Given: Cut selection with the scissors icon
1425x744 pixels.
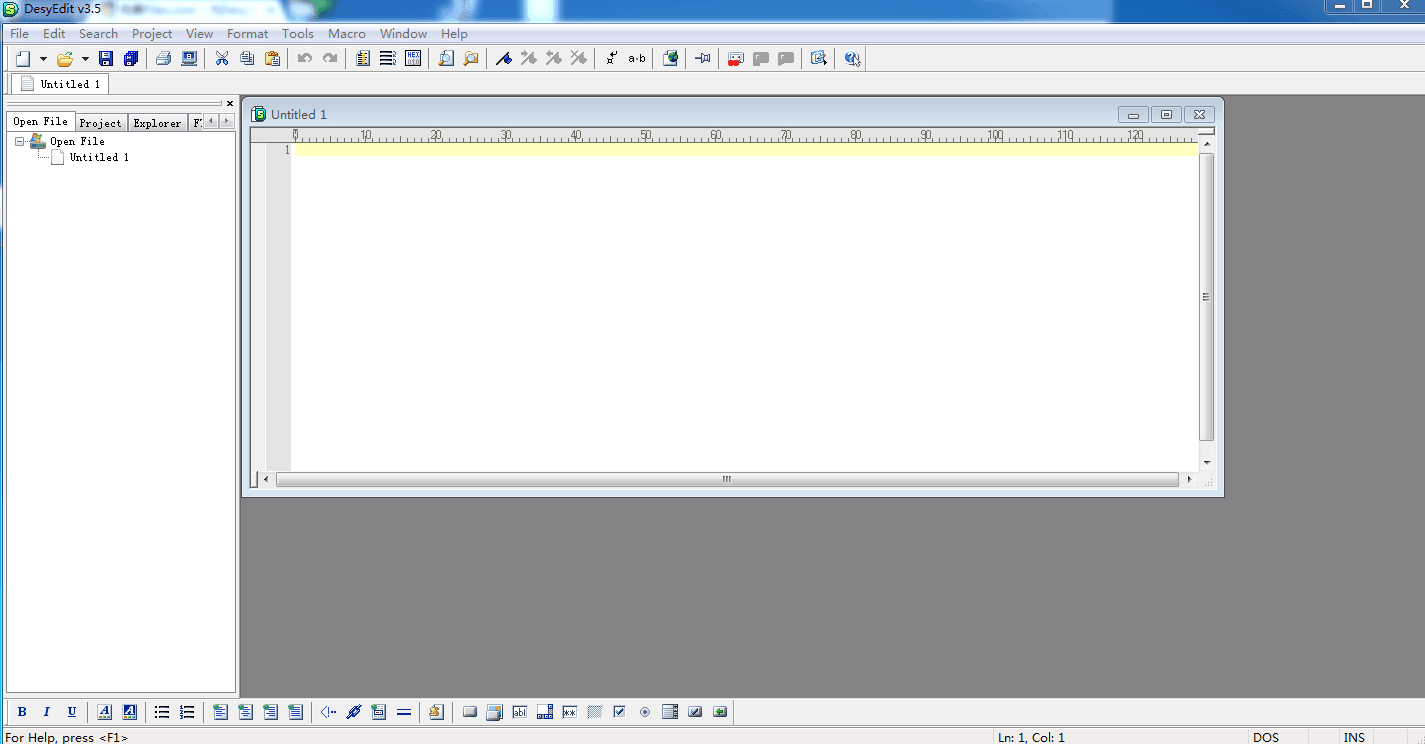Looking at the screenshot, I should 222,59.
